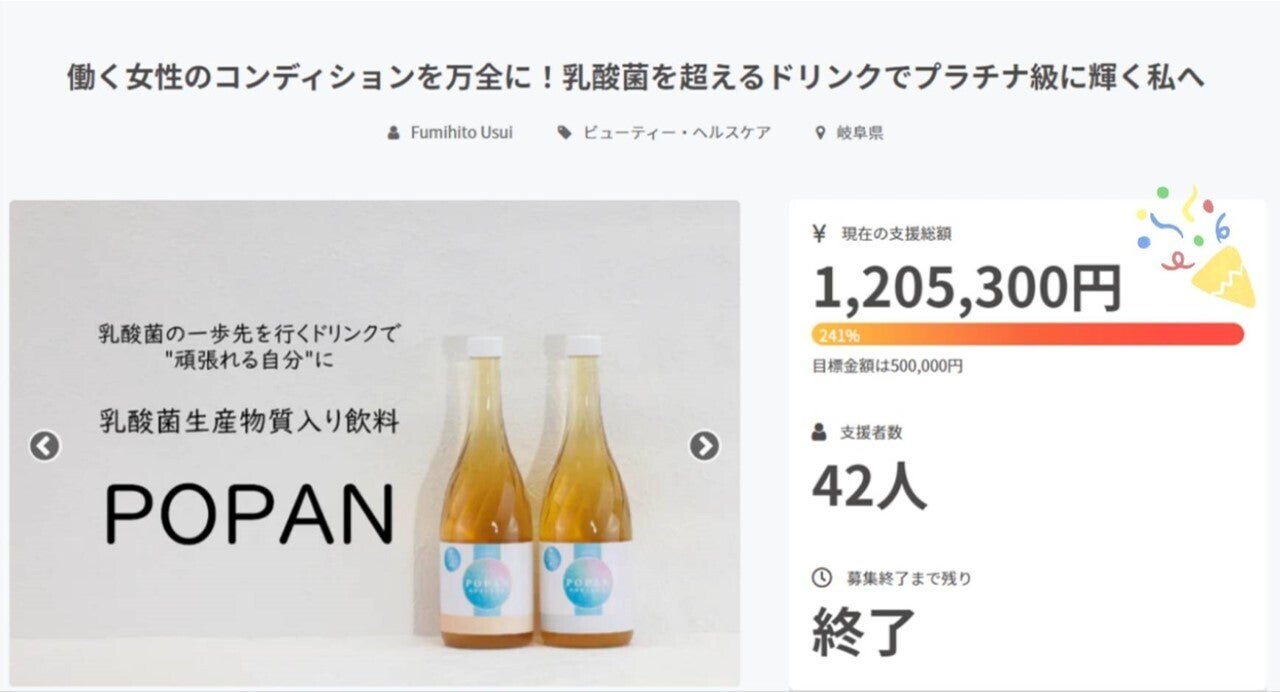Screen dimensions: 1280x692
Task: Click the 241% funding progress bar
Action: click(x=1028, y=334)
